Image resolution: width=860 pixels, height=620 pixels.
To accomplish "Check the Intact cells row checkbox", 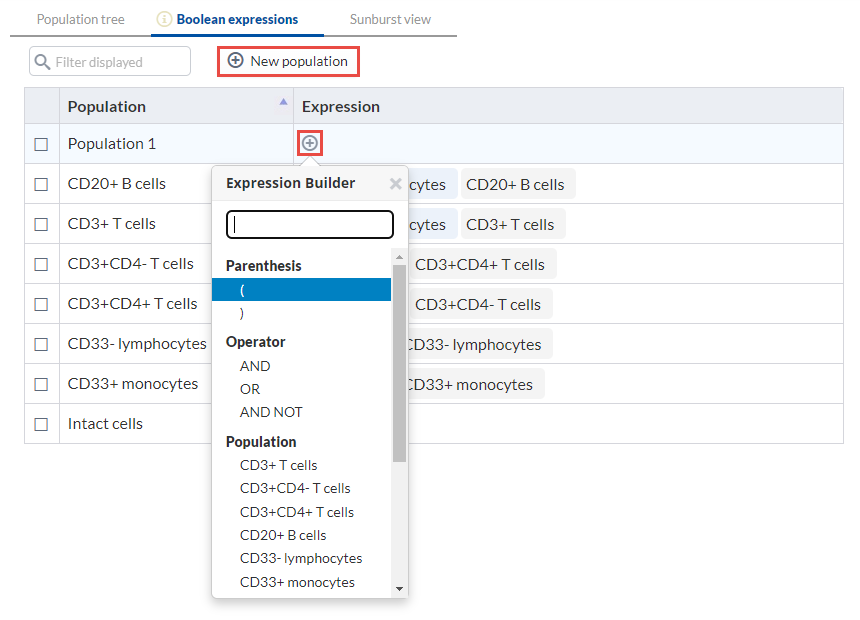I will coord(41,424).
